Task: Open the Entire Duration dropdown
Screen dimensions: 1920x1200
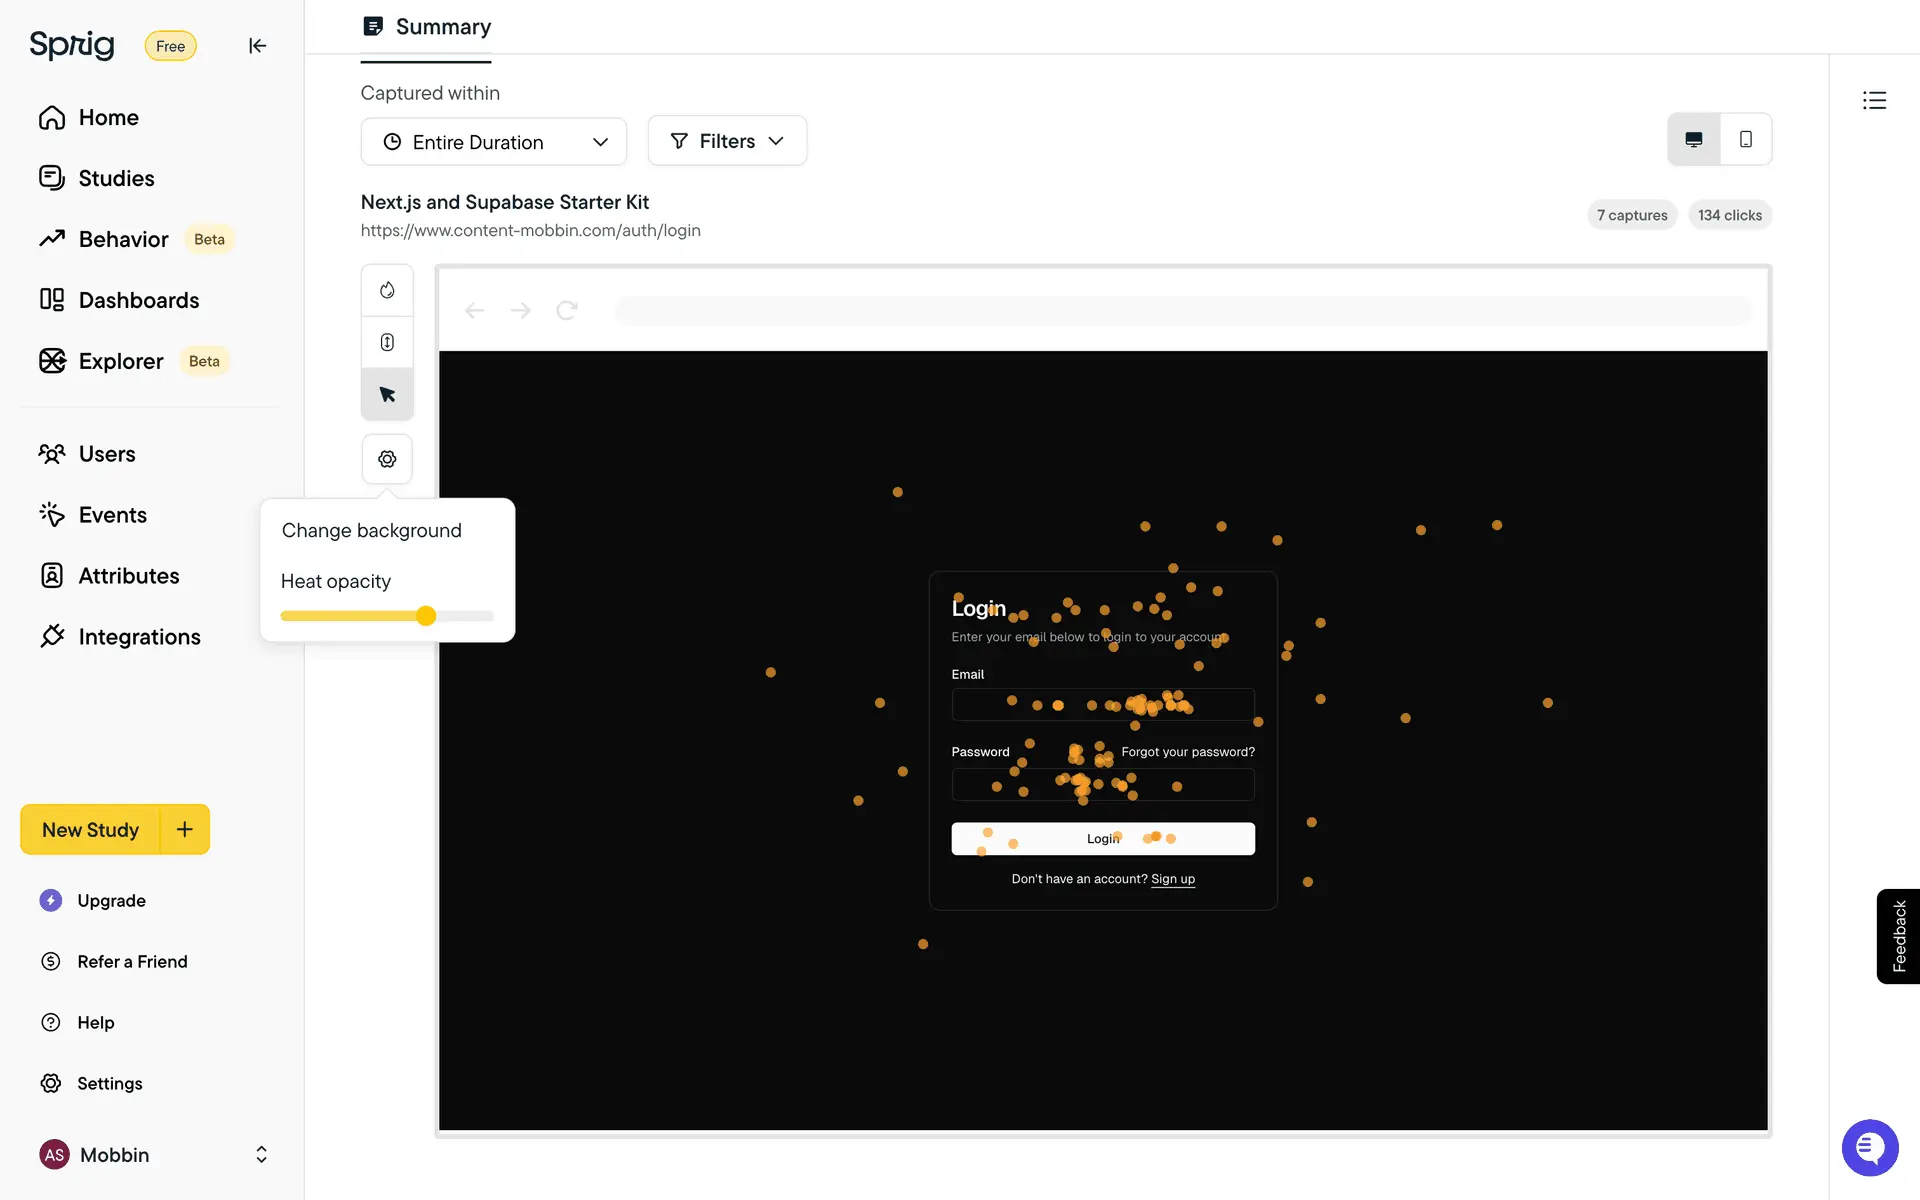Action: (x=494, y=142)
